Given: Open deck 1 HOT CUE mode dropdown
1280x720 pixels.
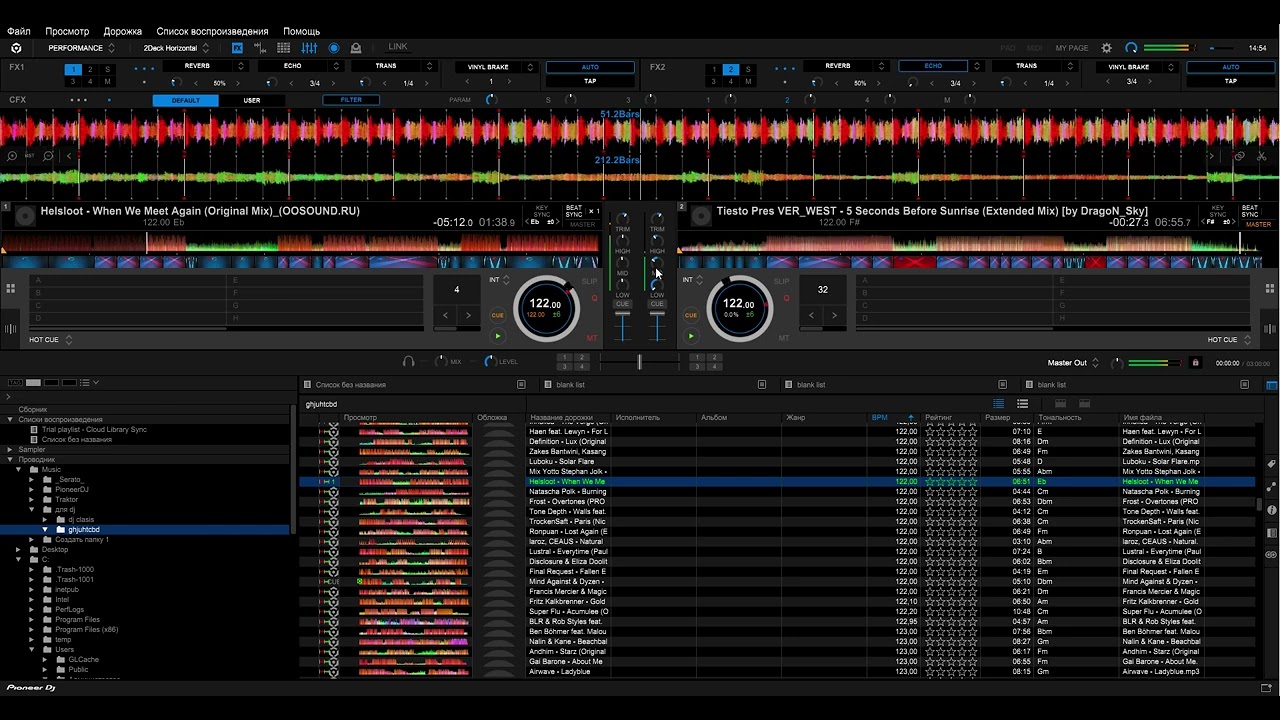Looking at the screenshot, I should click(50, 340).
